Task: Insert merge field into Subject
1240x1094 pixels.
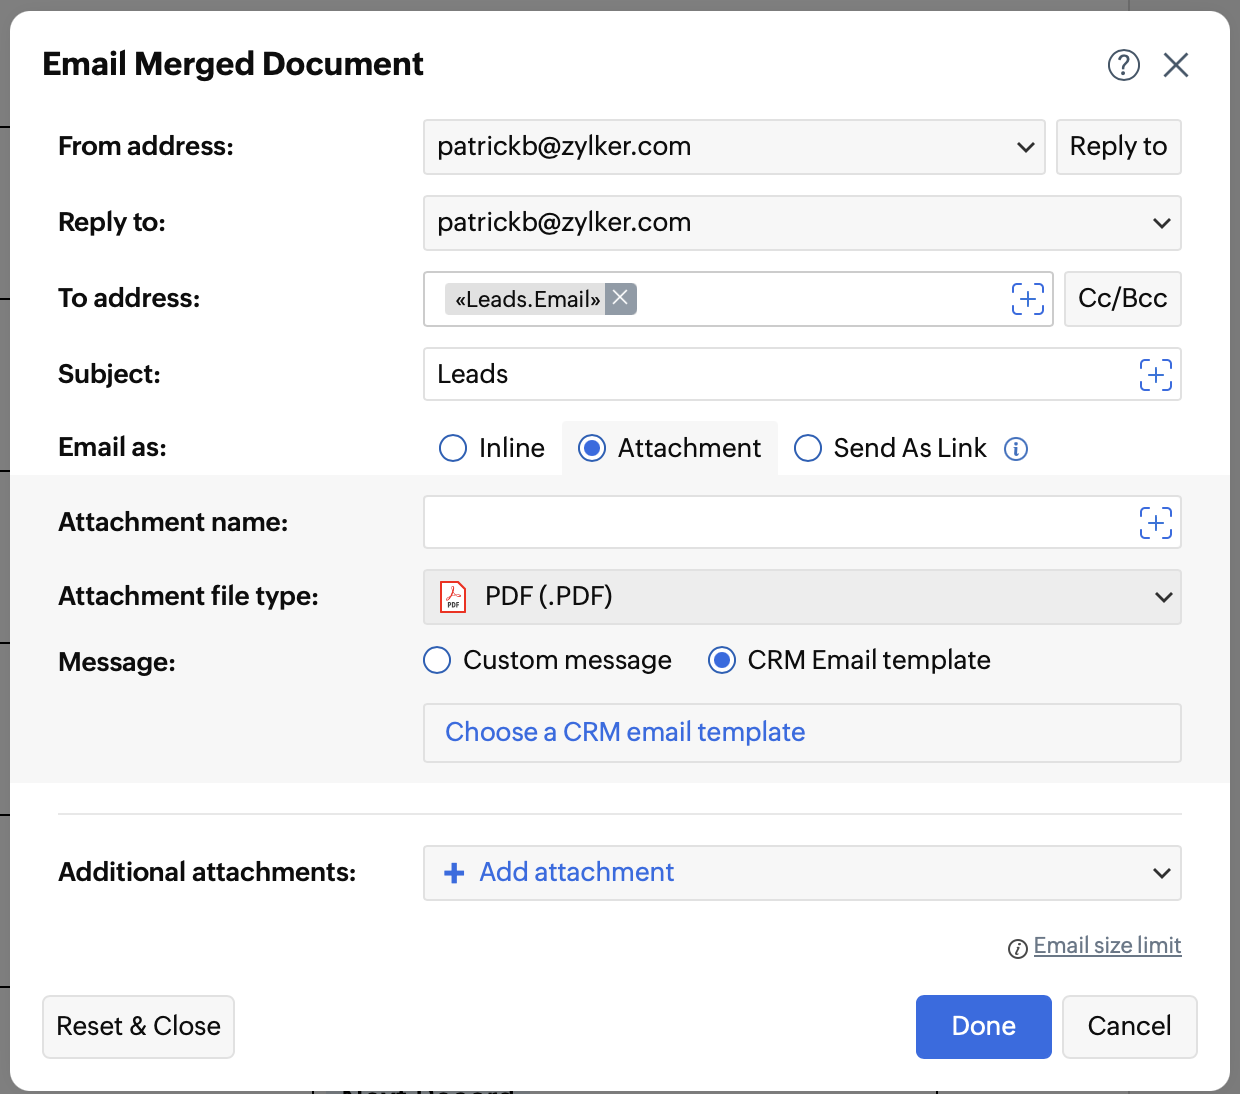Action: 1155,375
